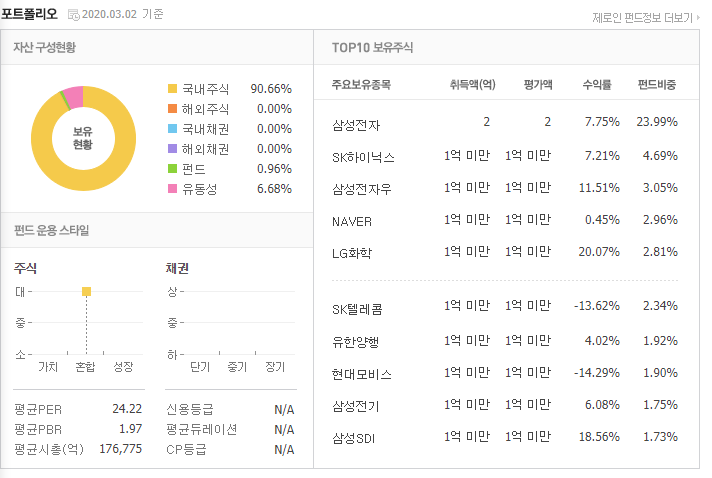Click the 평균PBR value 1.97
This screenshot has width=712, height=478.
131,429
